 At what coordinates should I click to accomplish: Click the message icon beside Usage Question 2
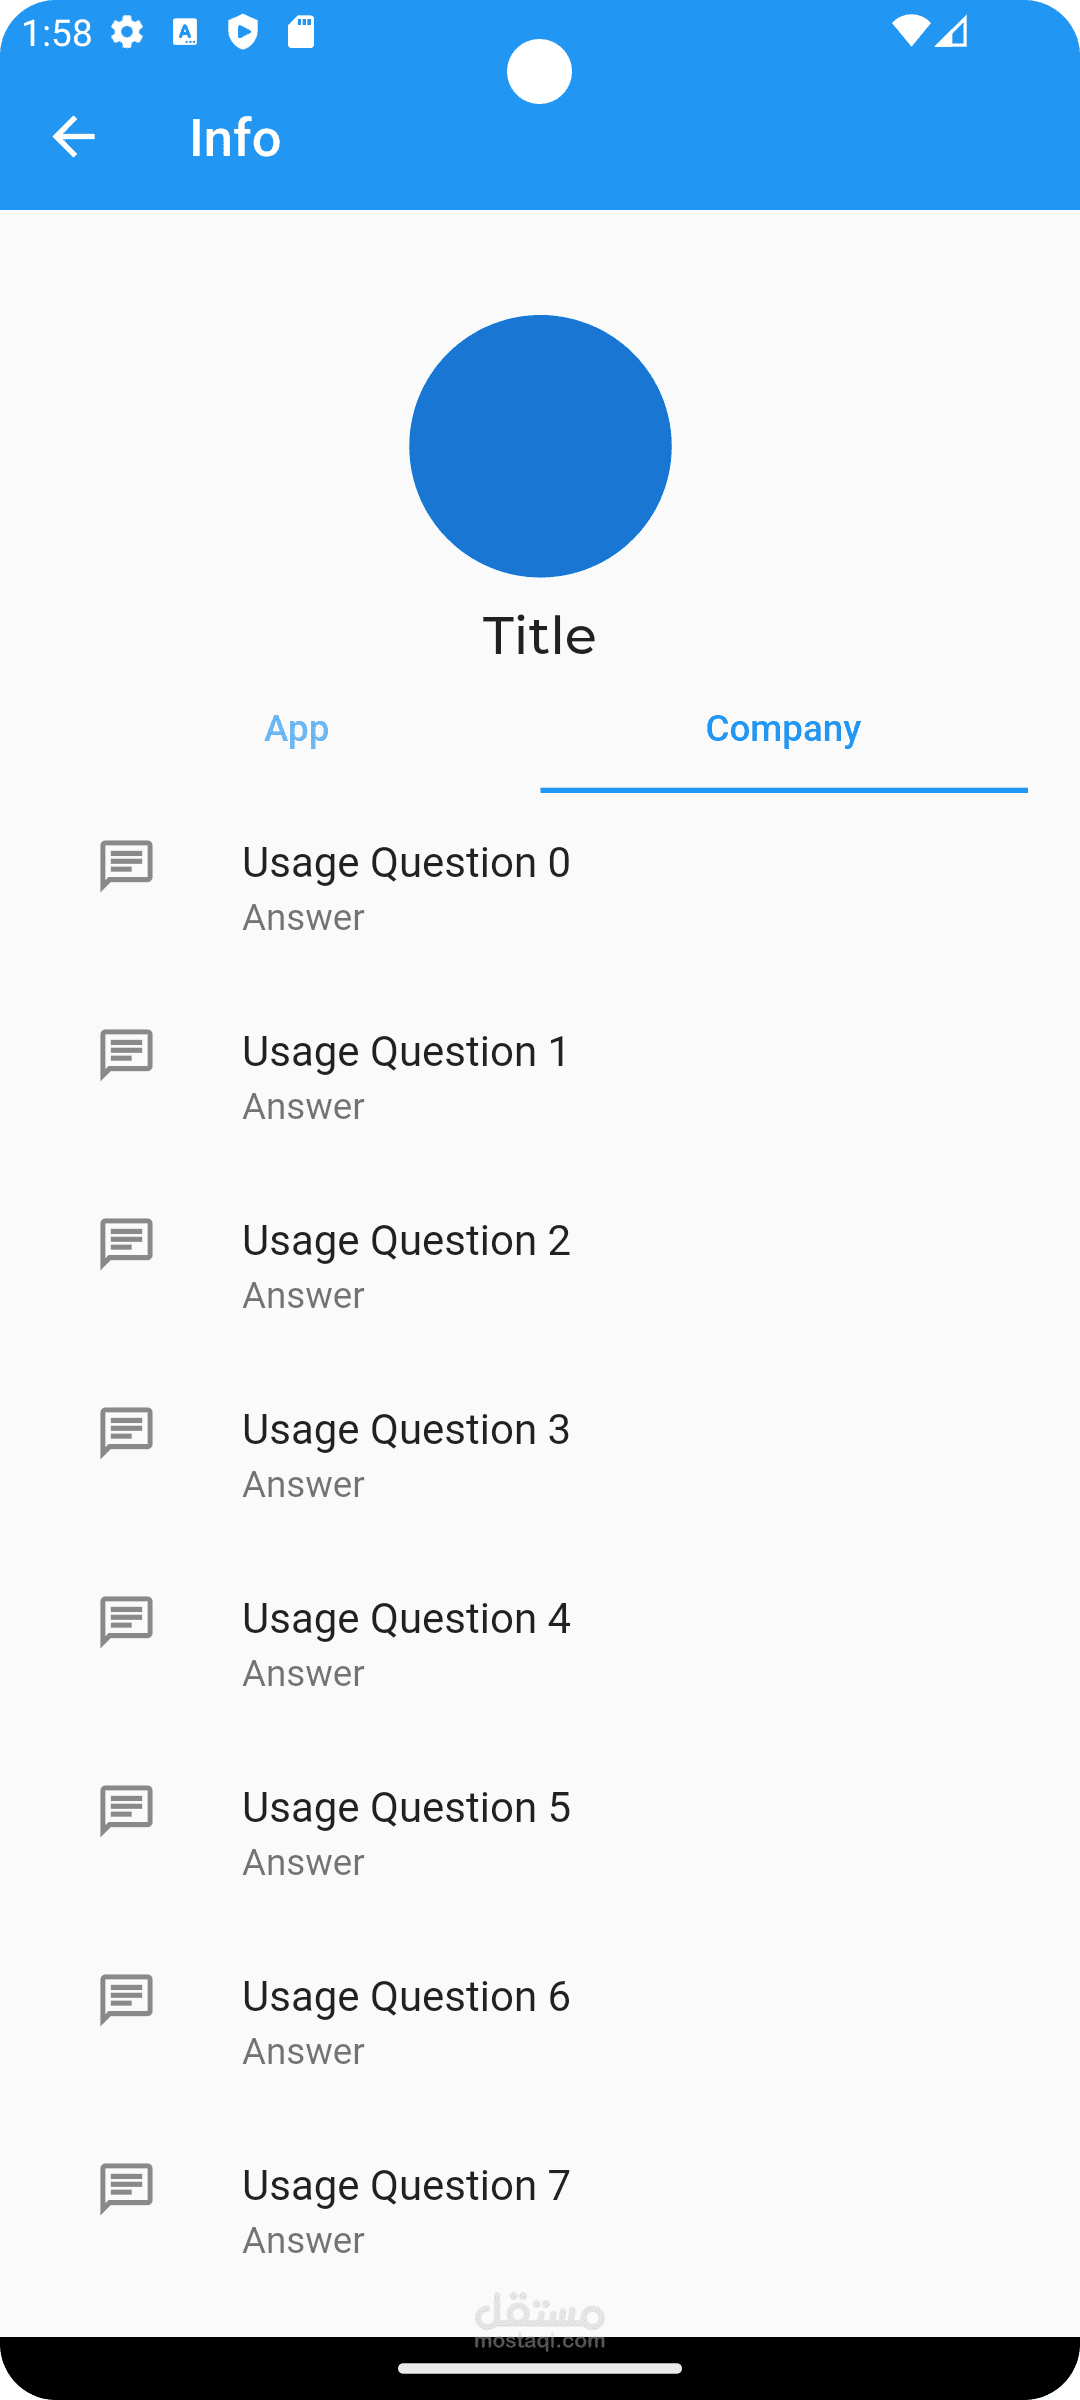[x=126, y=1243]
